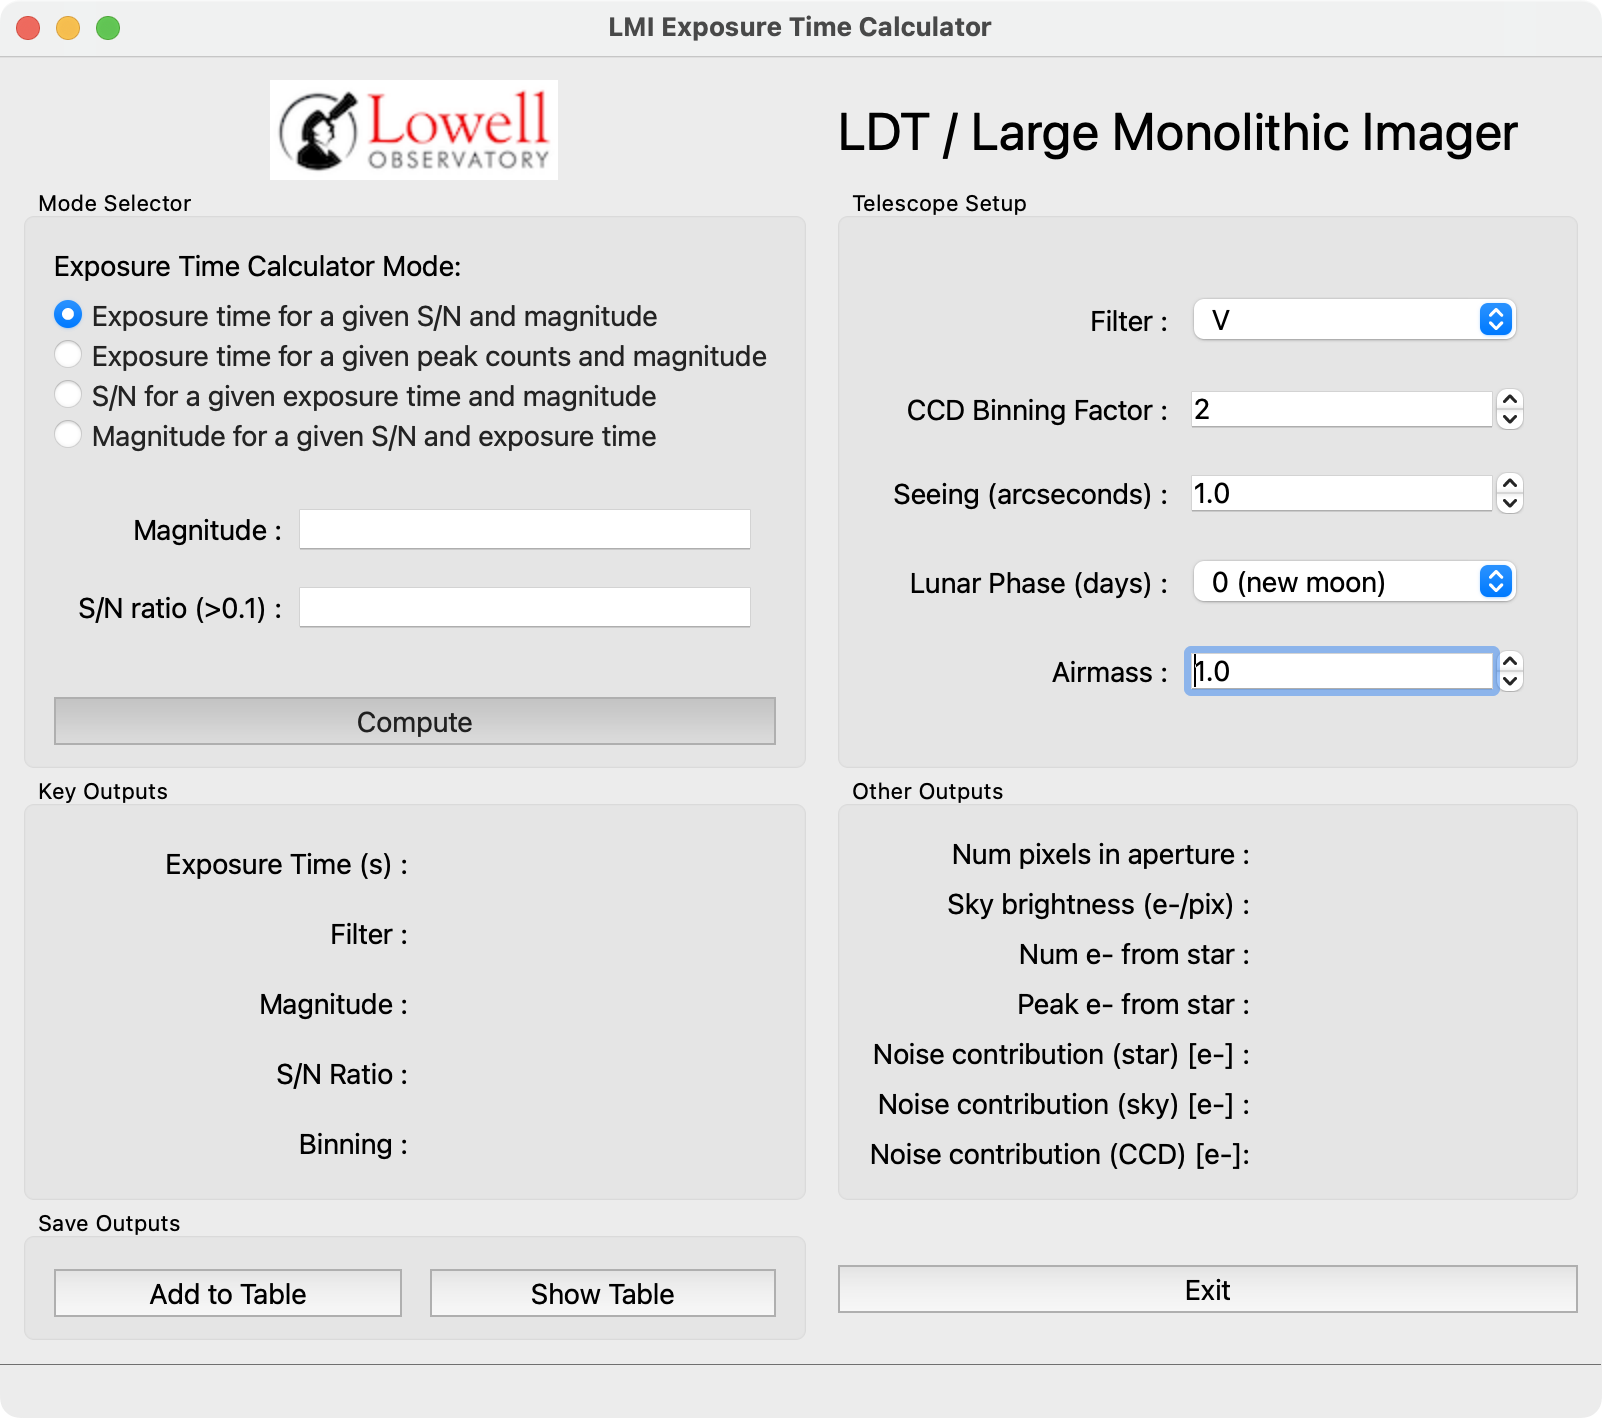Increase CCD Binning Factor with up arrow

[1510, 400]
